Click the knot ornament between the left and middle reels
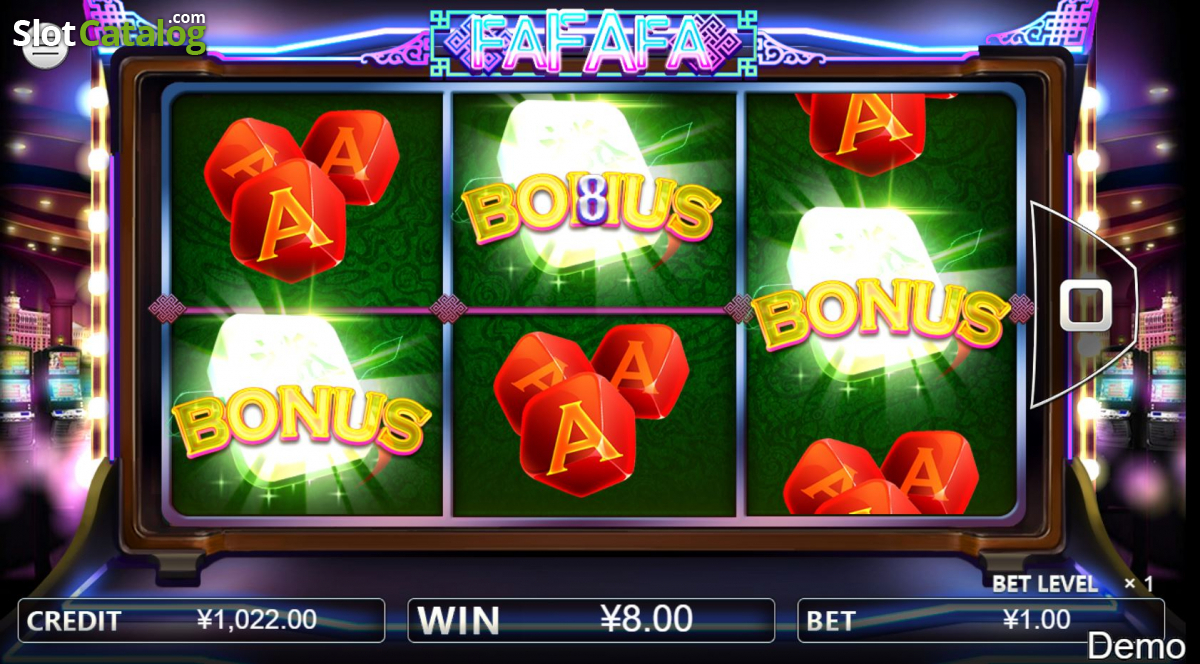Image resolution: width=1200 pixels, height=664 pixels. (x=446, y=307)
